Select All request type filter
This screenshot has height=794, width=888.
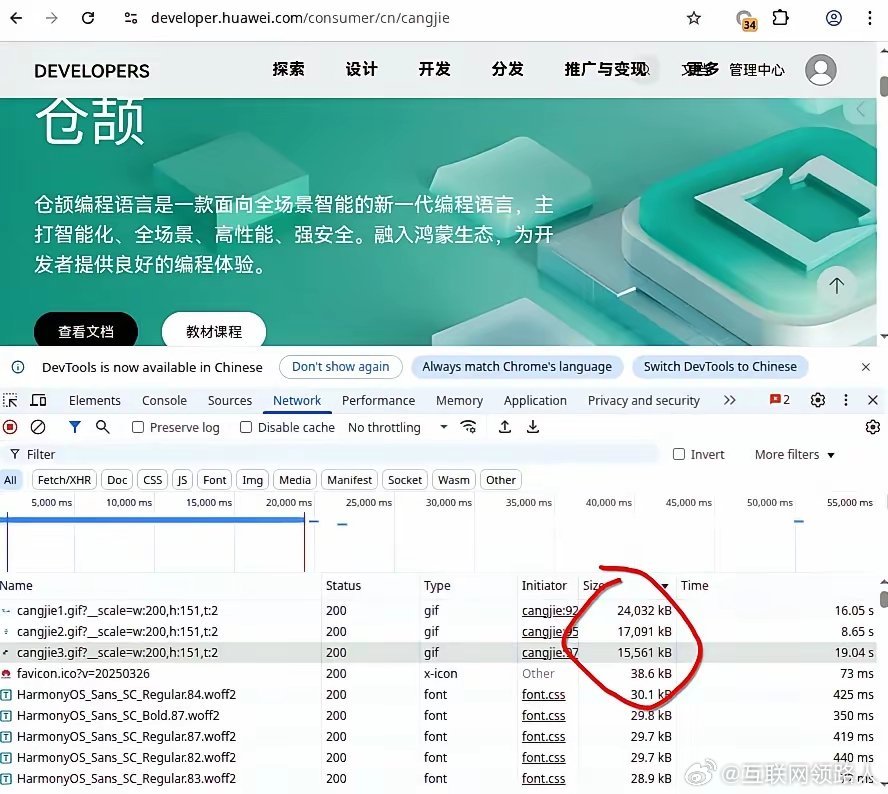(10, 480)
